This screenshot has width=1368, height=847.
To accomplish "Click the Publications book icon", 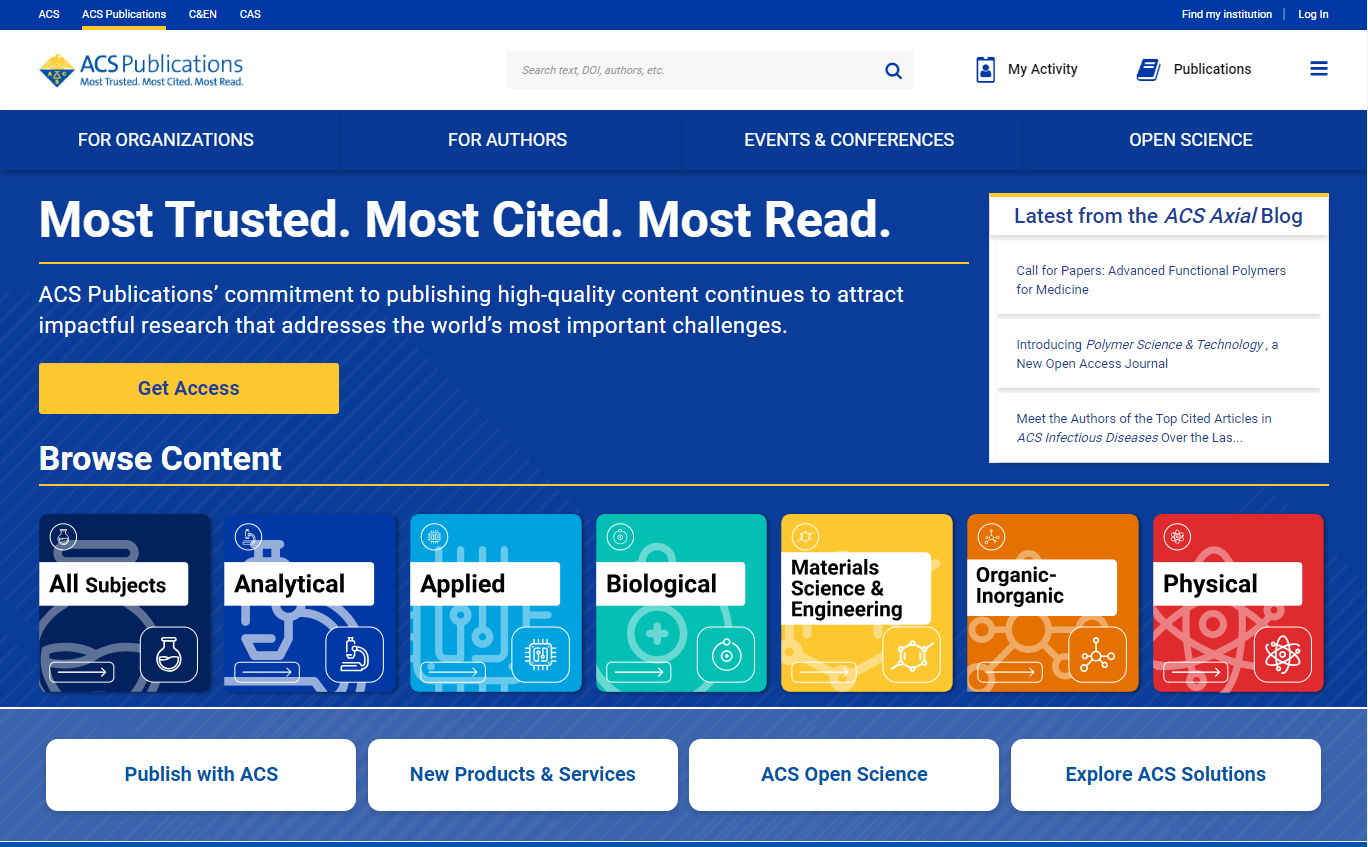I will [x=1148, y=69].
